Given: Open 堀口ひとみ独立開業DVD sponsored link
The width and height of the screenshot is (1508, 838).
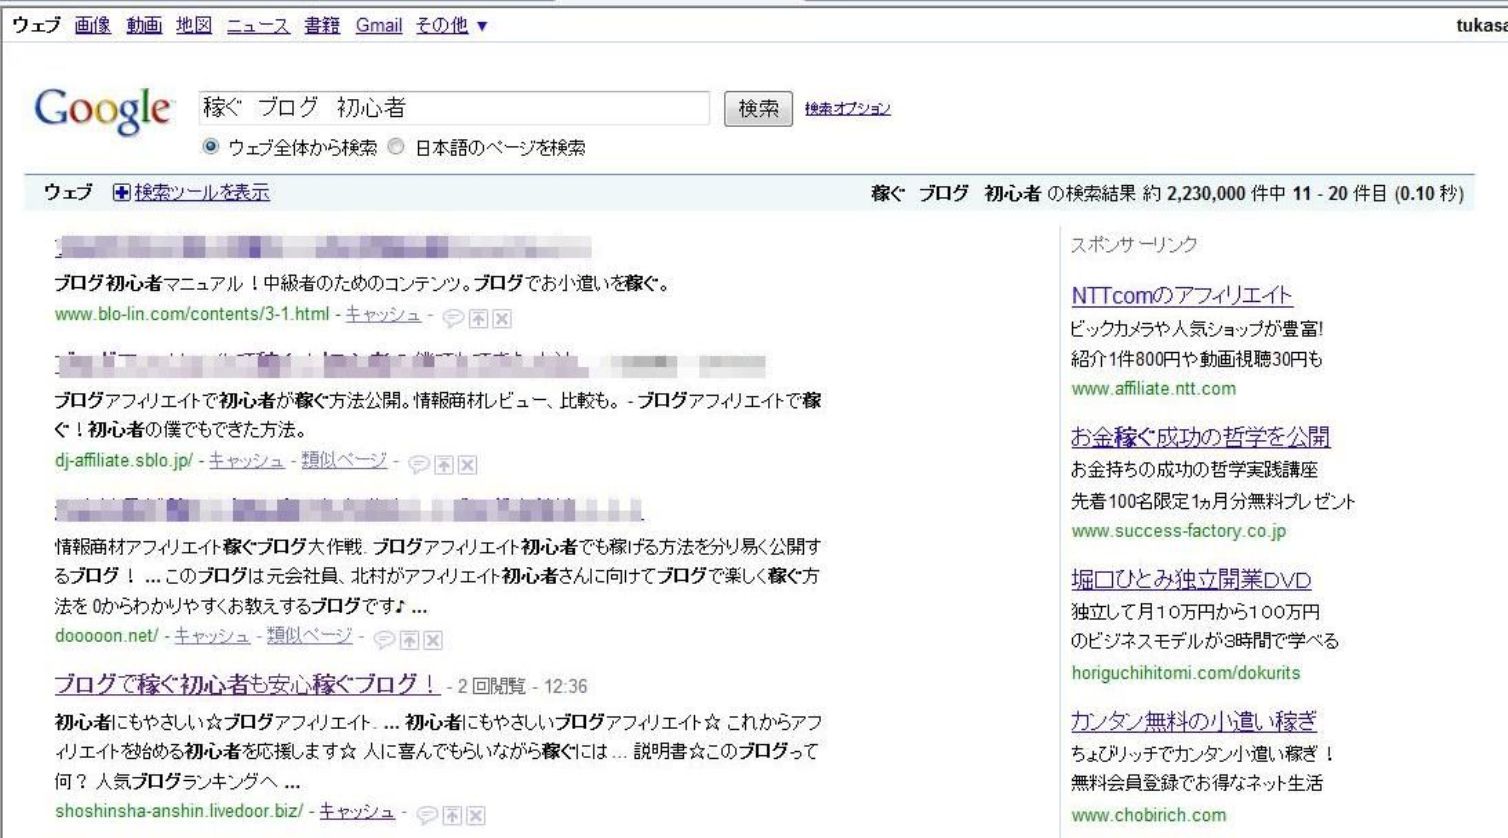Looking at the screenshot, I should tap(1191, 580).
